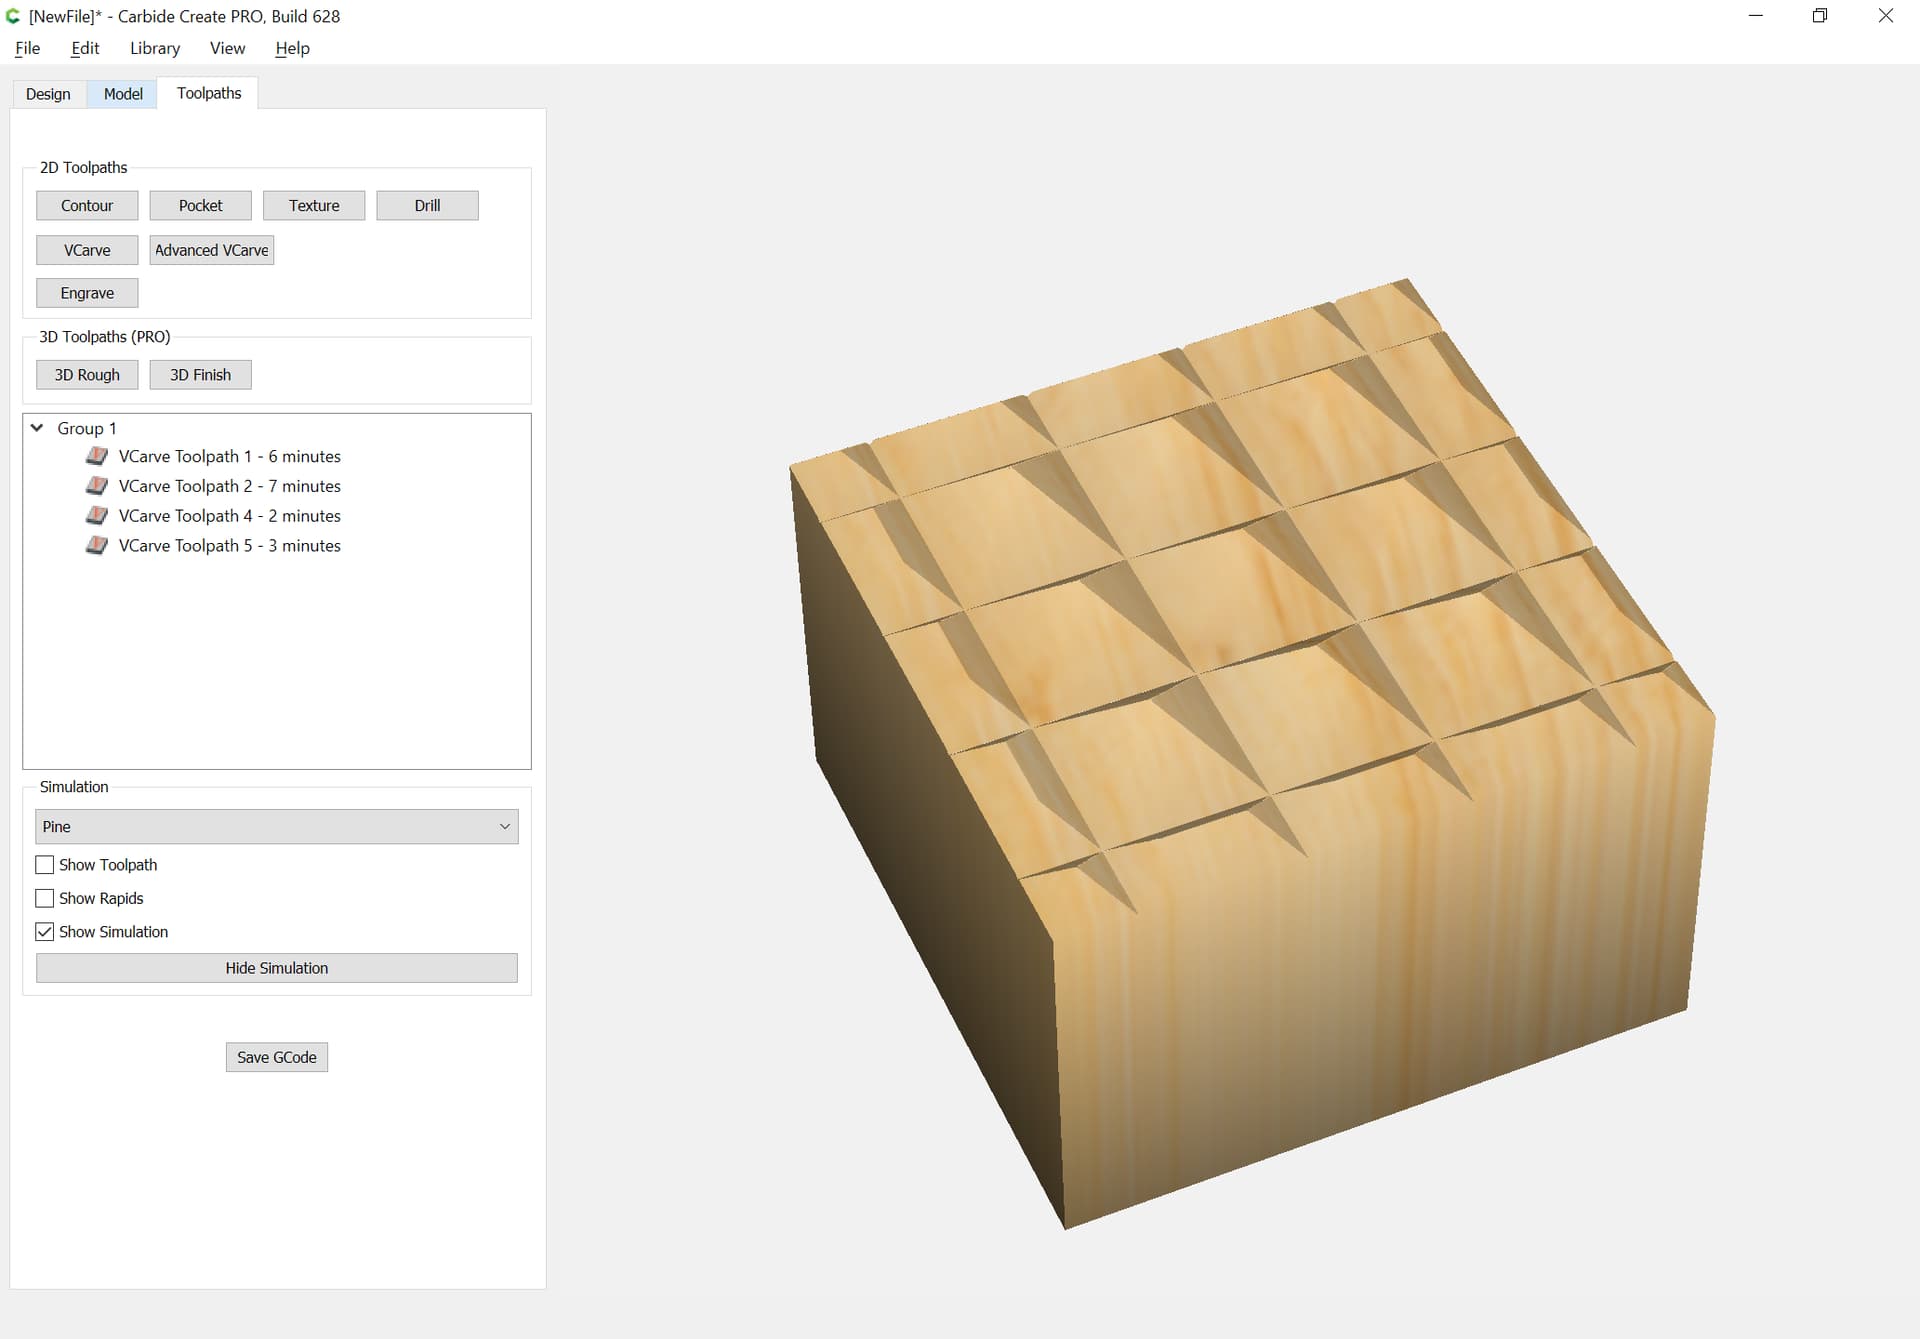Click the simulated pine block in the viewport
This screenshot has width=1920, height=1339.
(x=1250, y=750)
